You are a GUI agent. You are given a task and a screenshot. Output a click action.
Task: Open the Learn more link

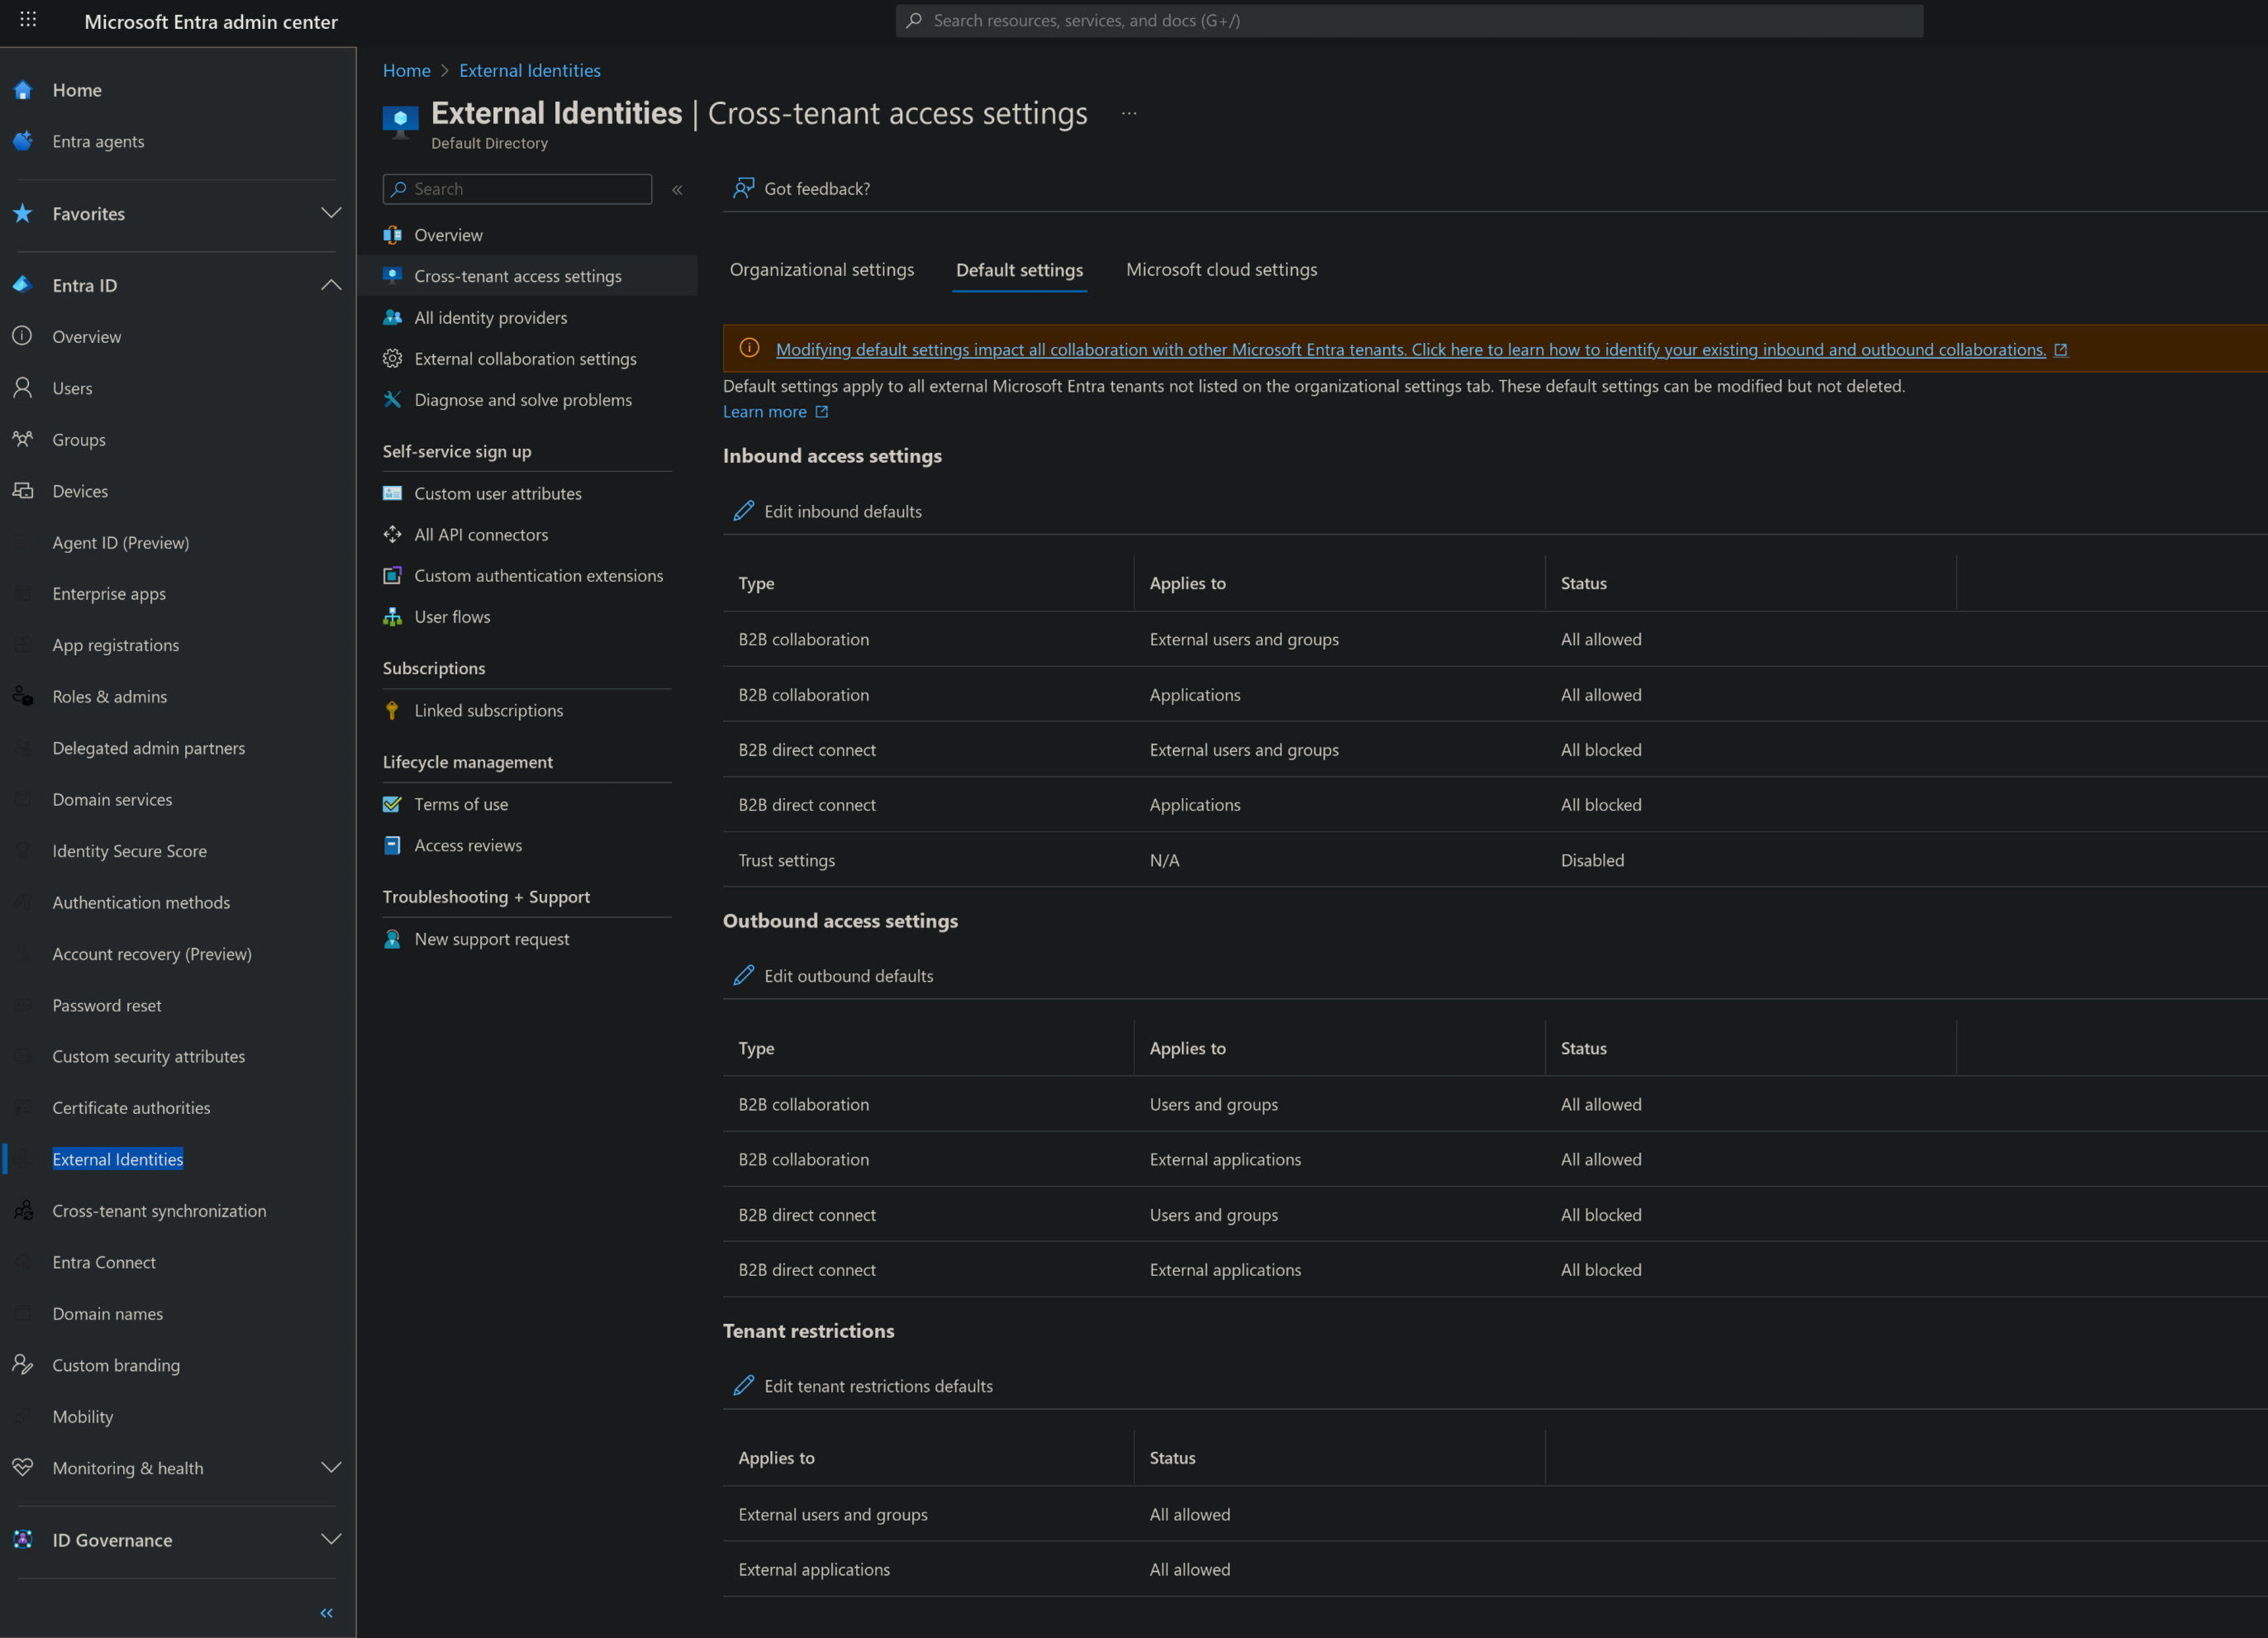coord(775,411)
